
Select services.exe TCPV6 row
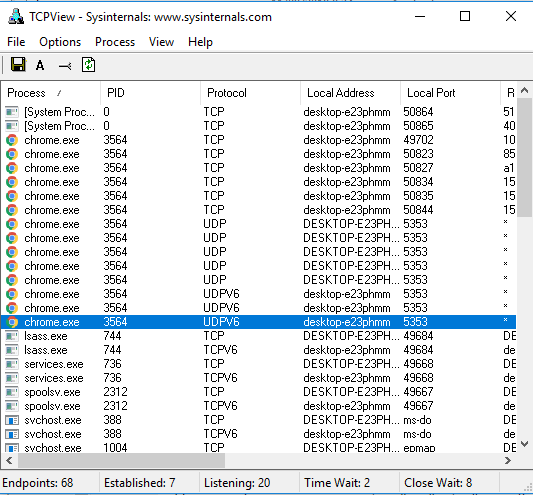pos(258,378)
